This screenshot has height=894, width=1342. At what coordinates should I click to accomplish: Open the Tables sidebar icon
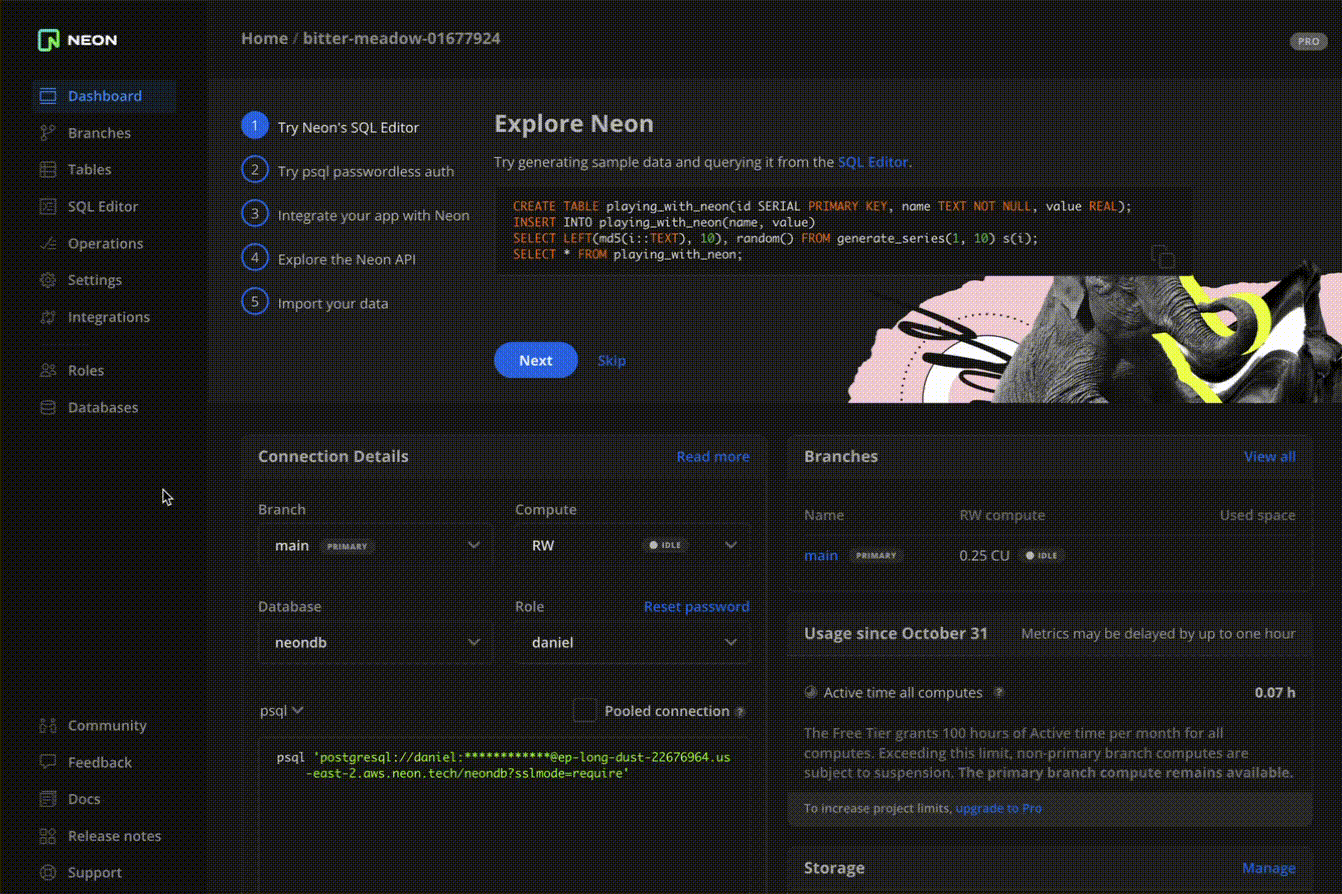pyautogui.click(x=47, y=170)
